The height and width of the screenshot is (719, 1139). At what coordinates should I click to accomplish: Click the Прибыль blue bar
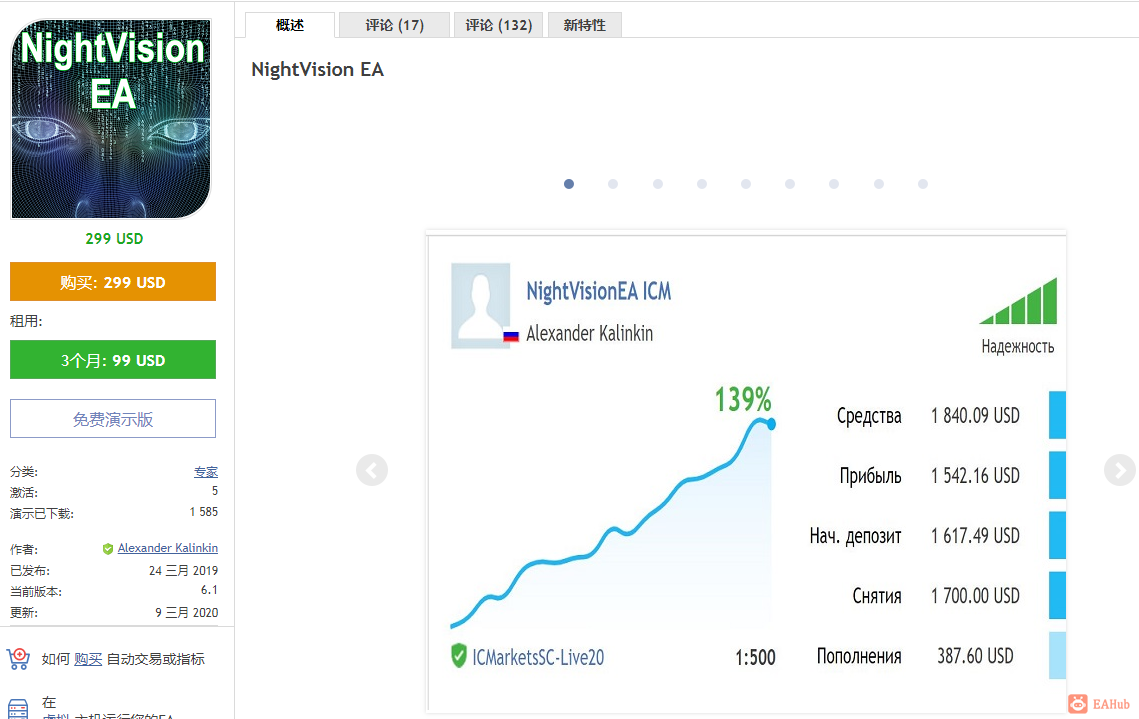(x=1057, y=475)
